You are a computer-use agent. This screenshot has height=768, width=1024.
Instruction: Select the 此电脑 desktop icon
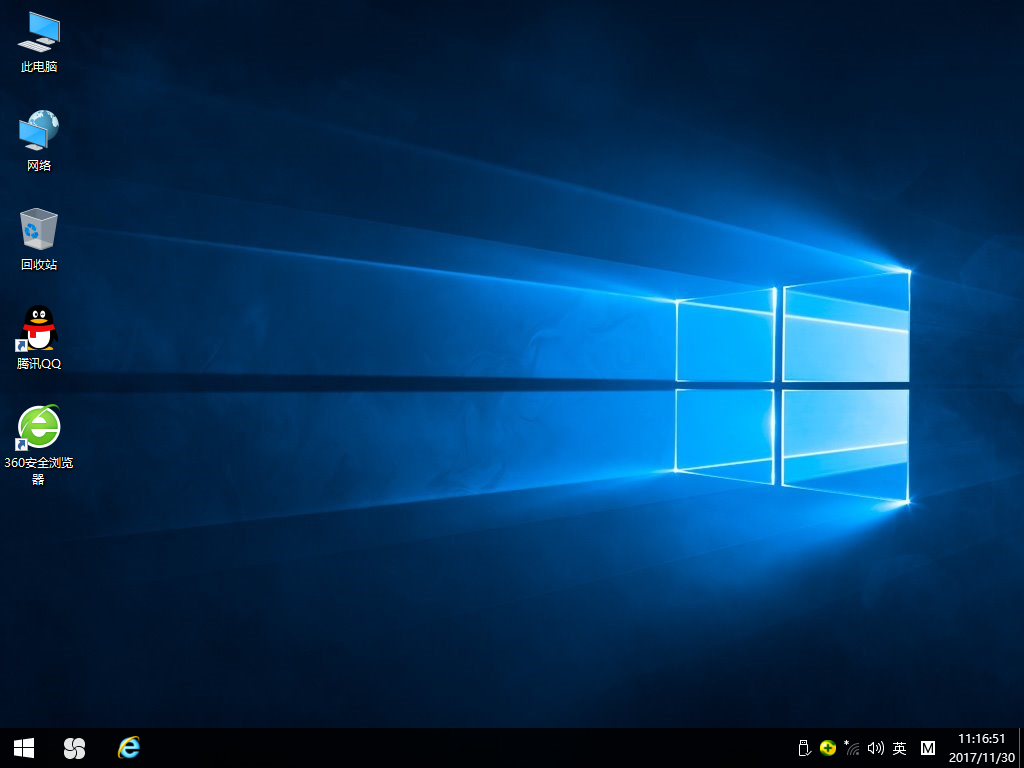pyautogui.click(x=39, y=42)
